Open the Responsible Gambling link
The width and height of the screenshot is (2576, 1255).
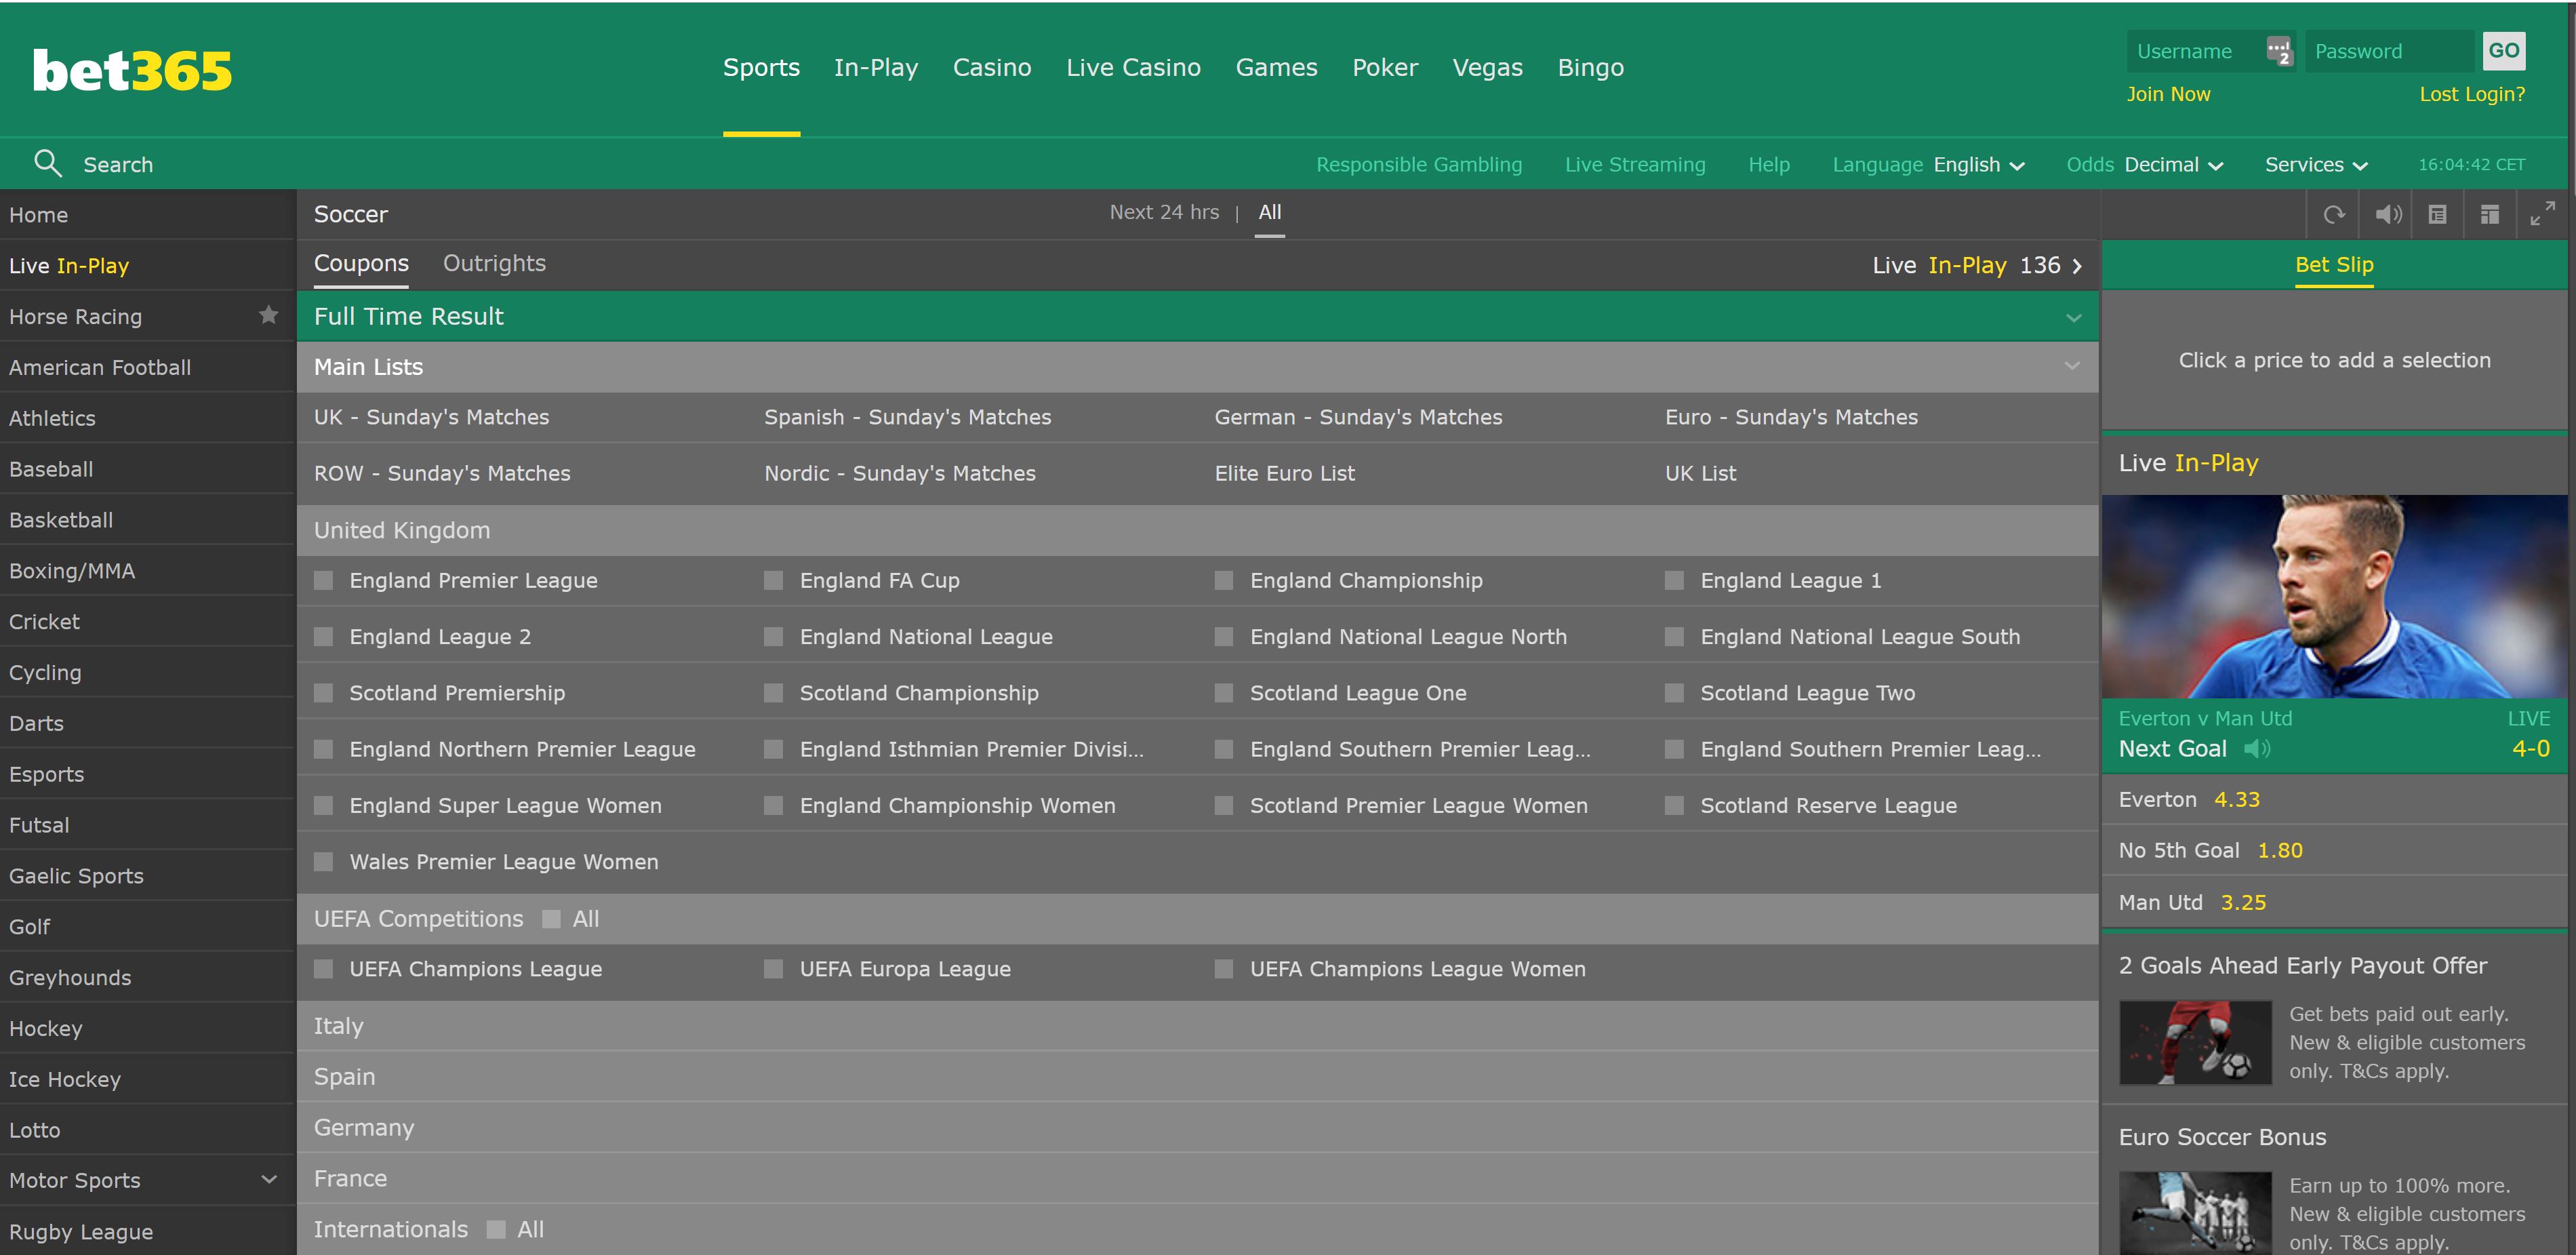point(1419,164)
